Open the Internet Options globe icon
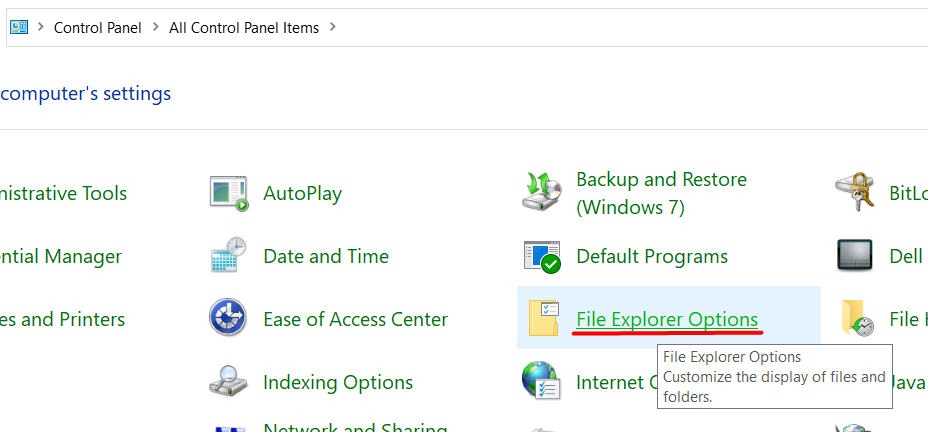This screenshot has height=432, width=928. coord(542,381)
